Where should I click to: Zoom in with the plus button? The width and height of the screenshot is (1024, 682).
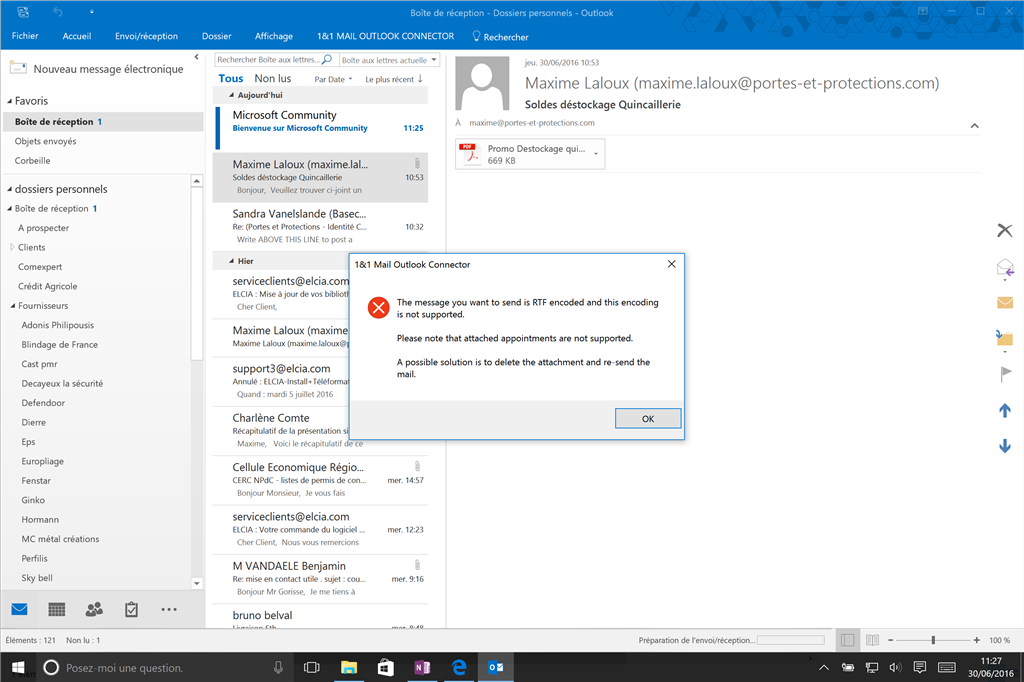976,640
